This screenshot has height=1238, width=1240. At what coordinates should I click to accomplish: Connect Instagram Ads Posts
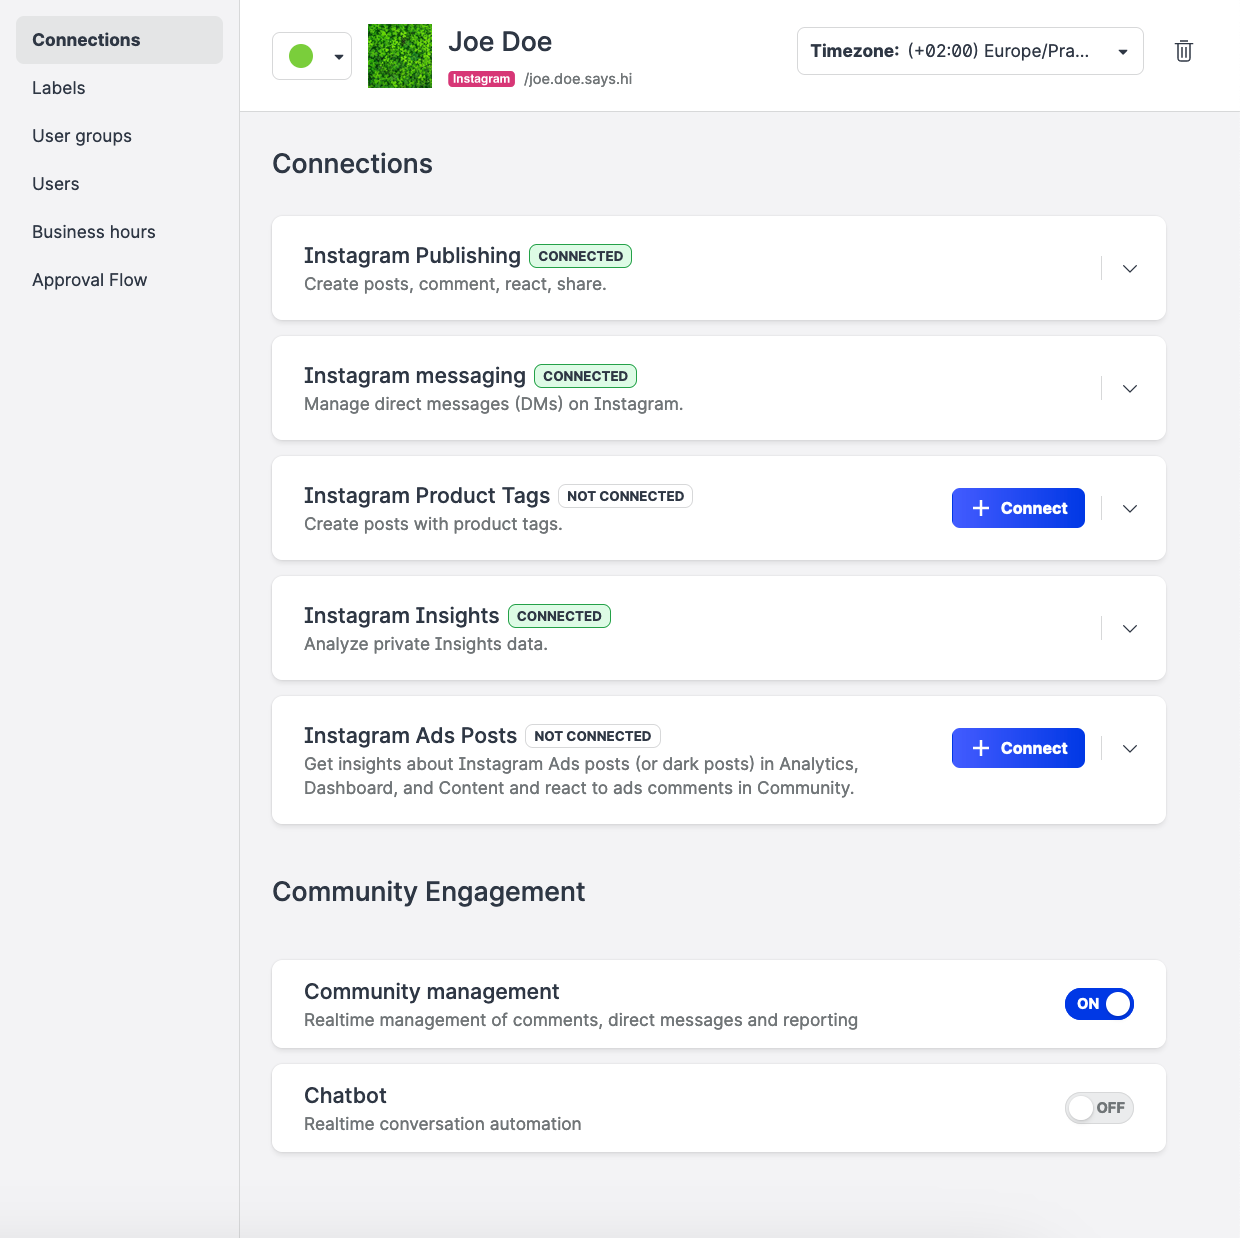point(1017,748)
